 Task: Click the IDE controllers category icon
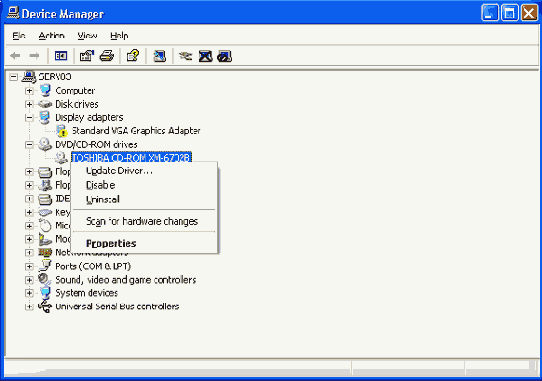[45, 199]
